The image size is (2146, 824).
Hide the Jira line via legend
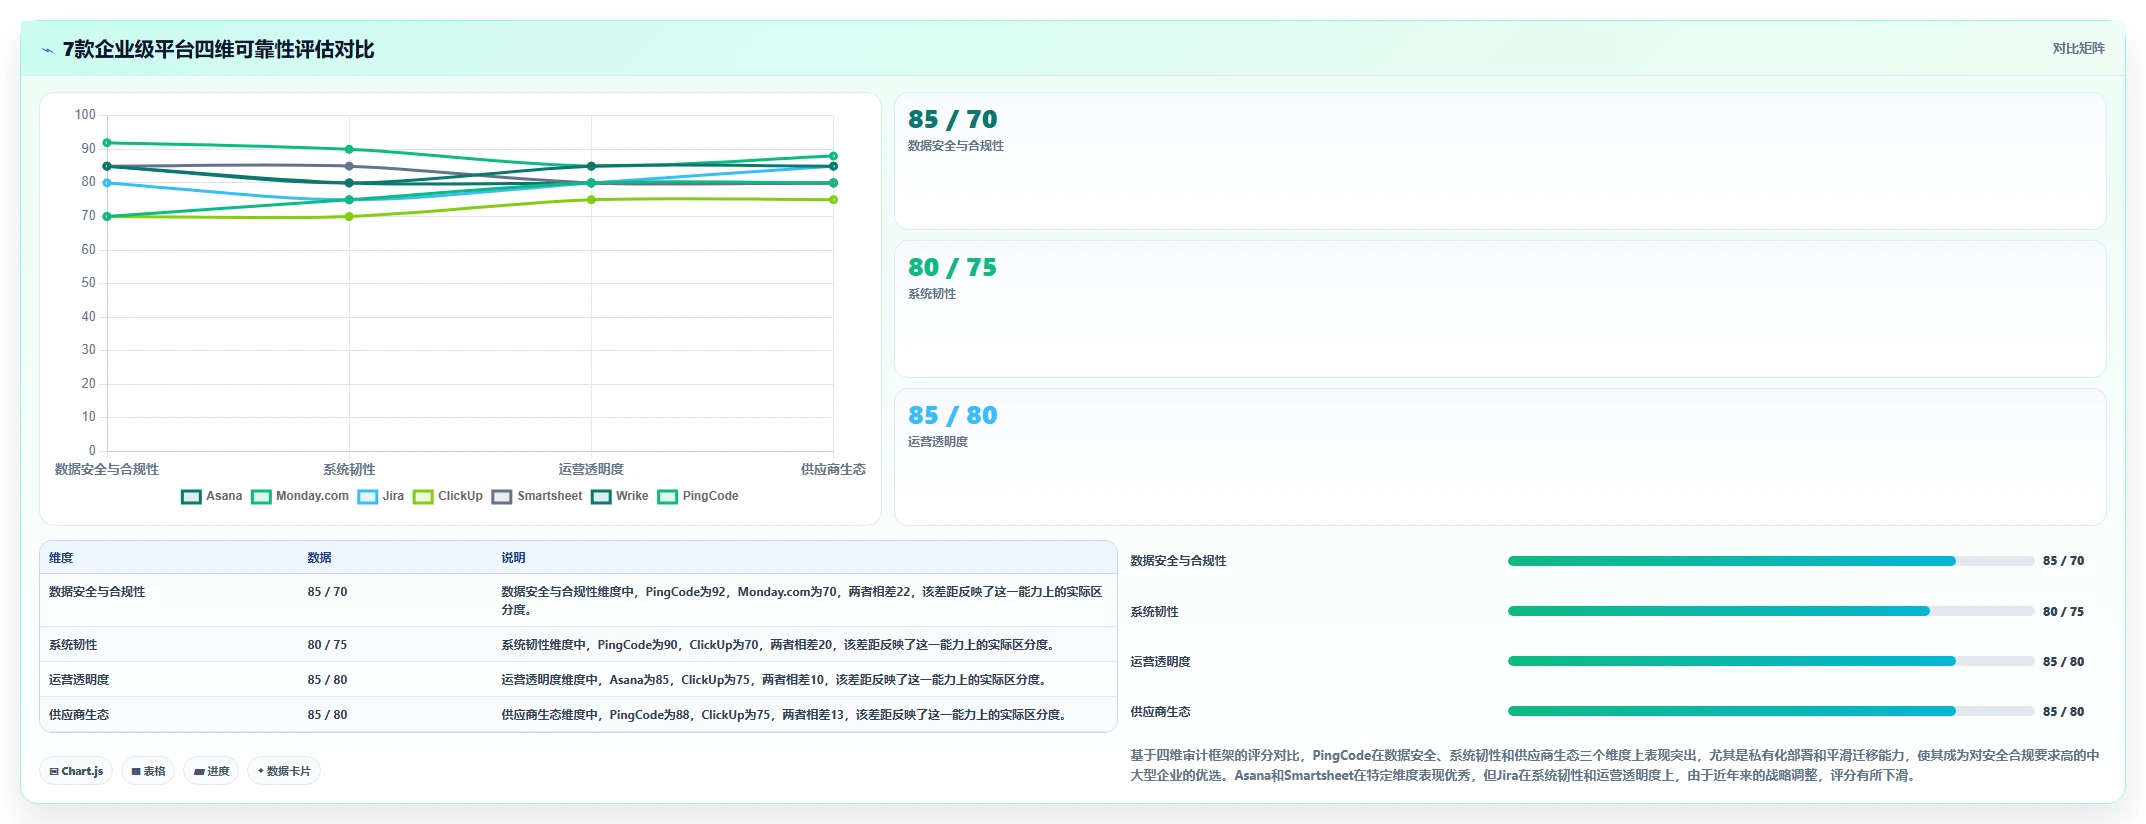point(381,496)
